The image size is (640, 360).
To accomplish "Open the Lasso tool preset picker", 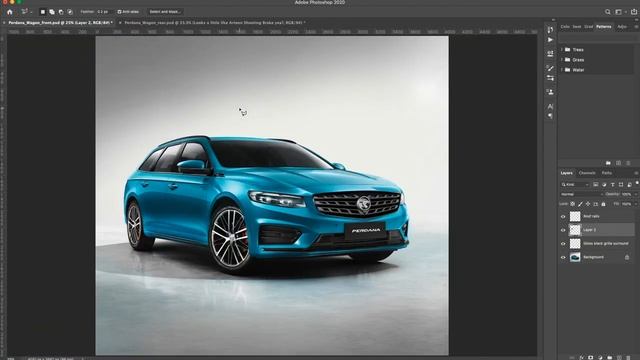I will tap(27, 12).
